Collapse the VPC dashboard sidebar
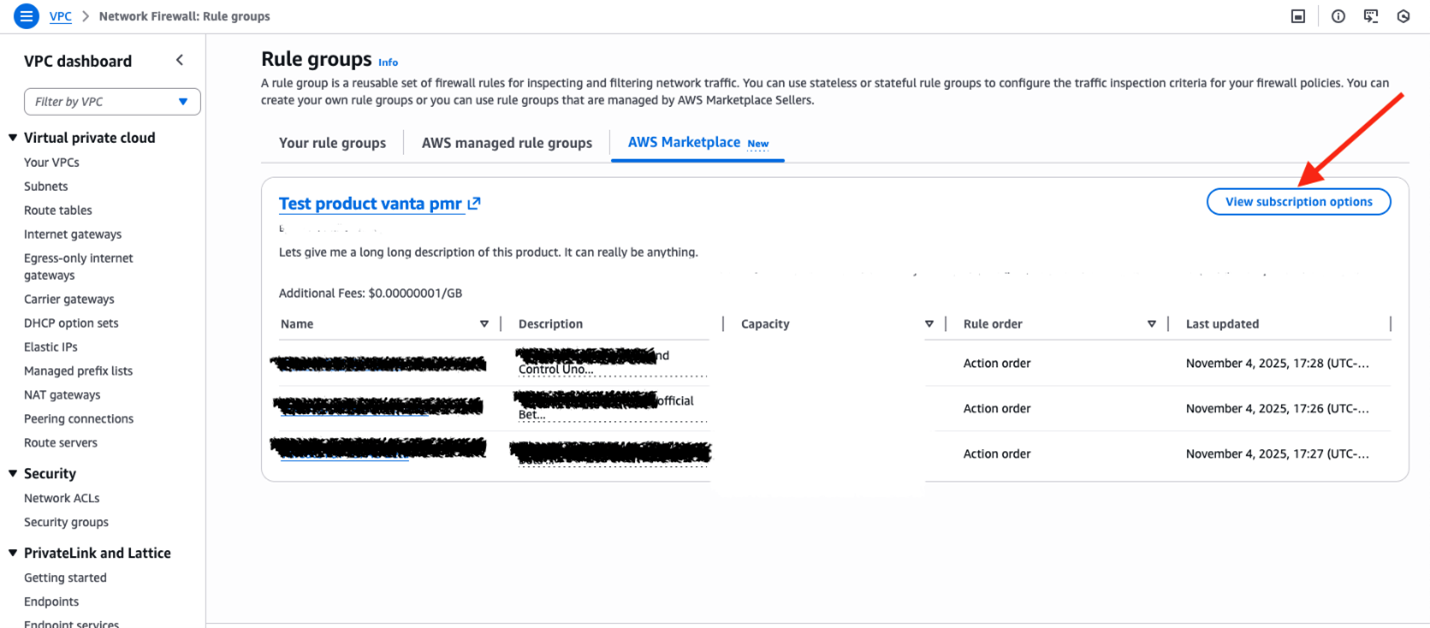1430x628 pixels. (179, 59)
